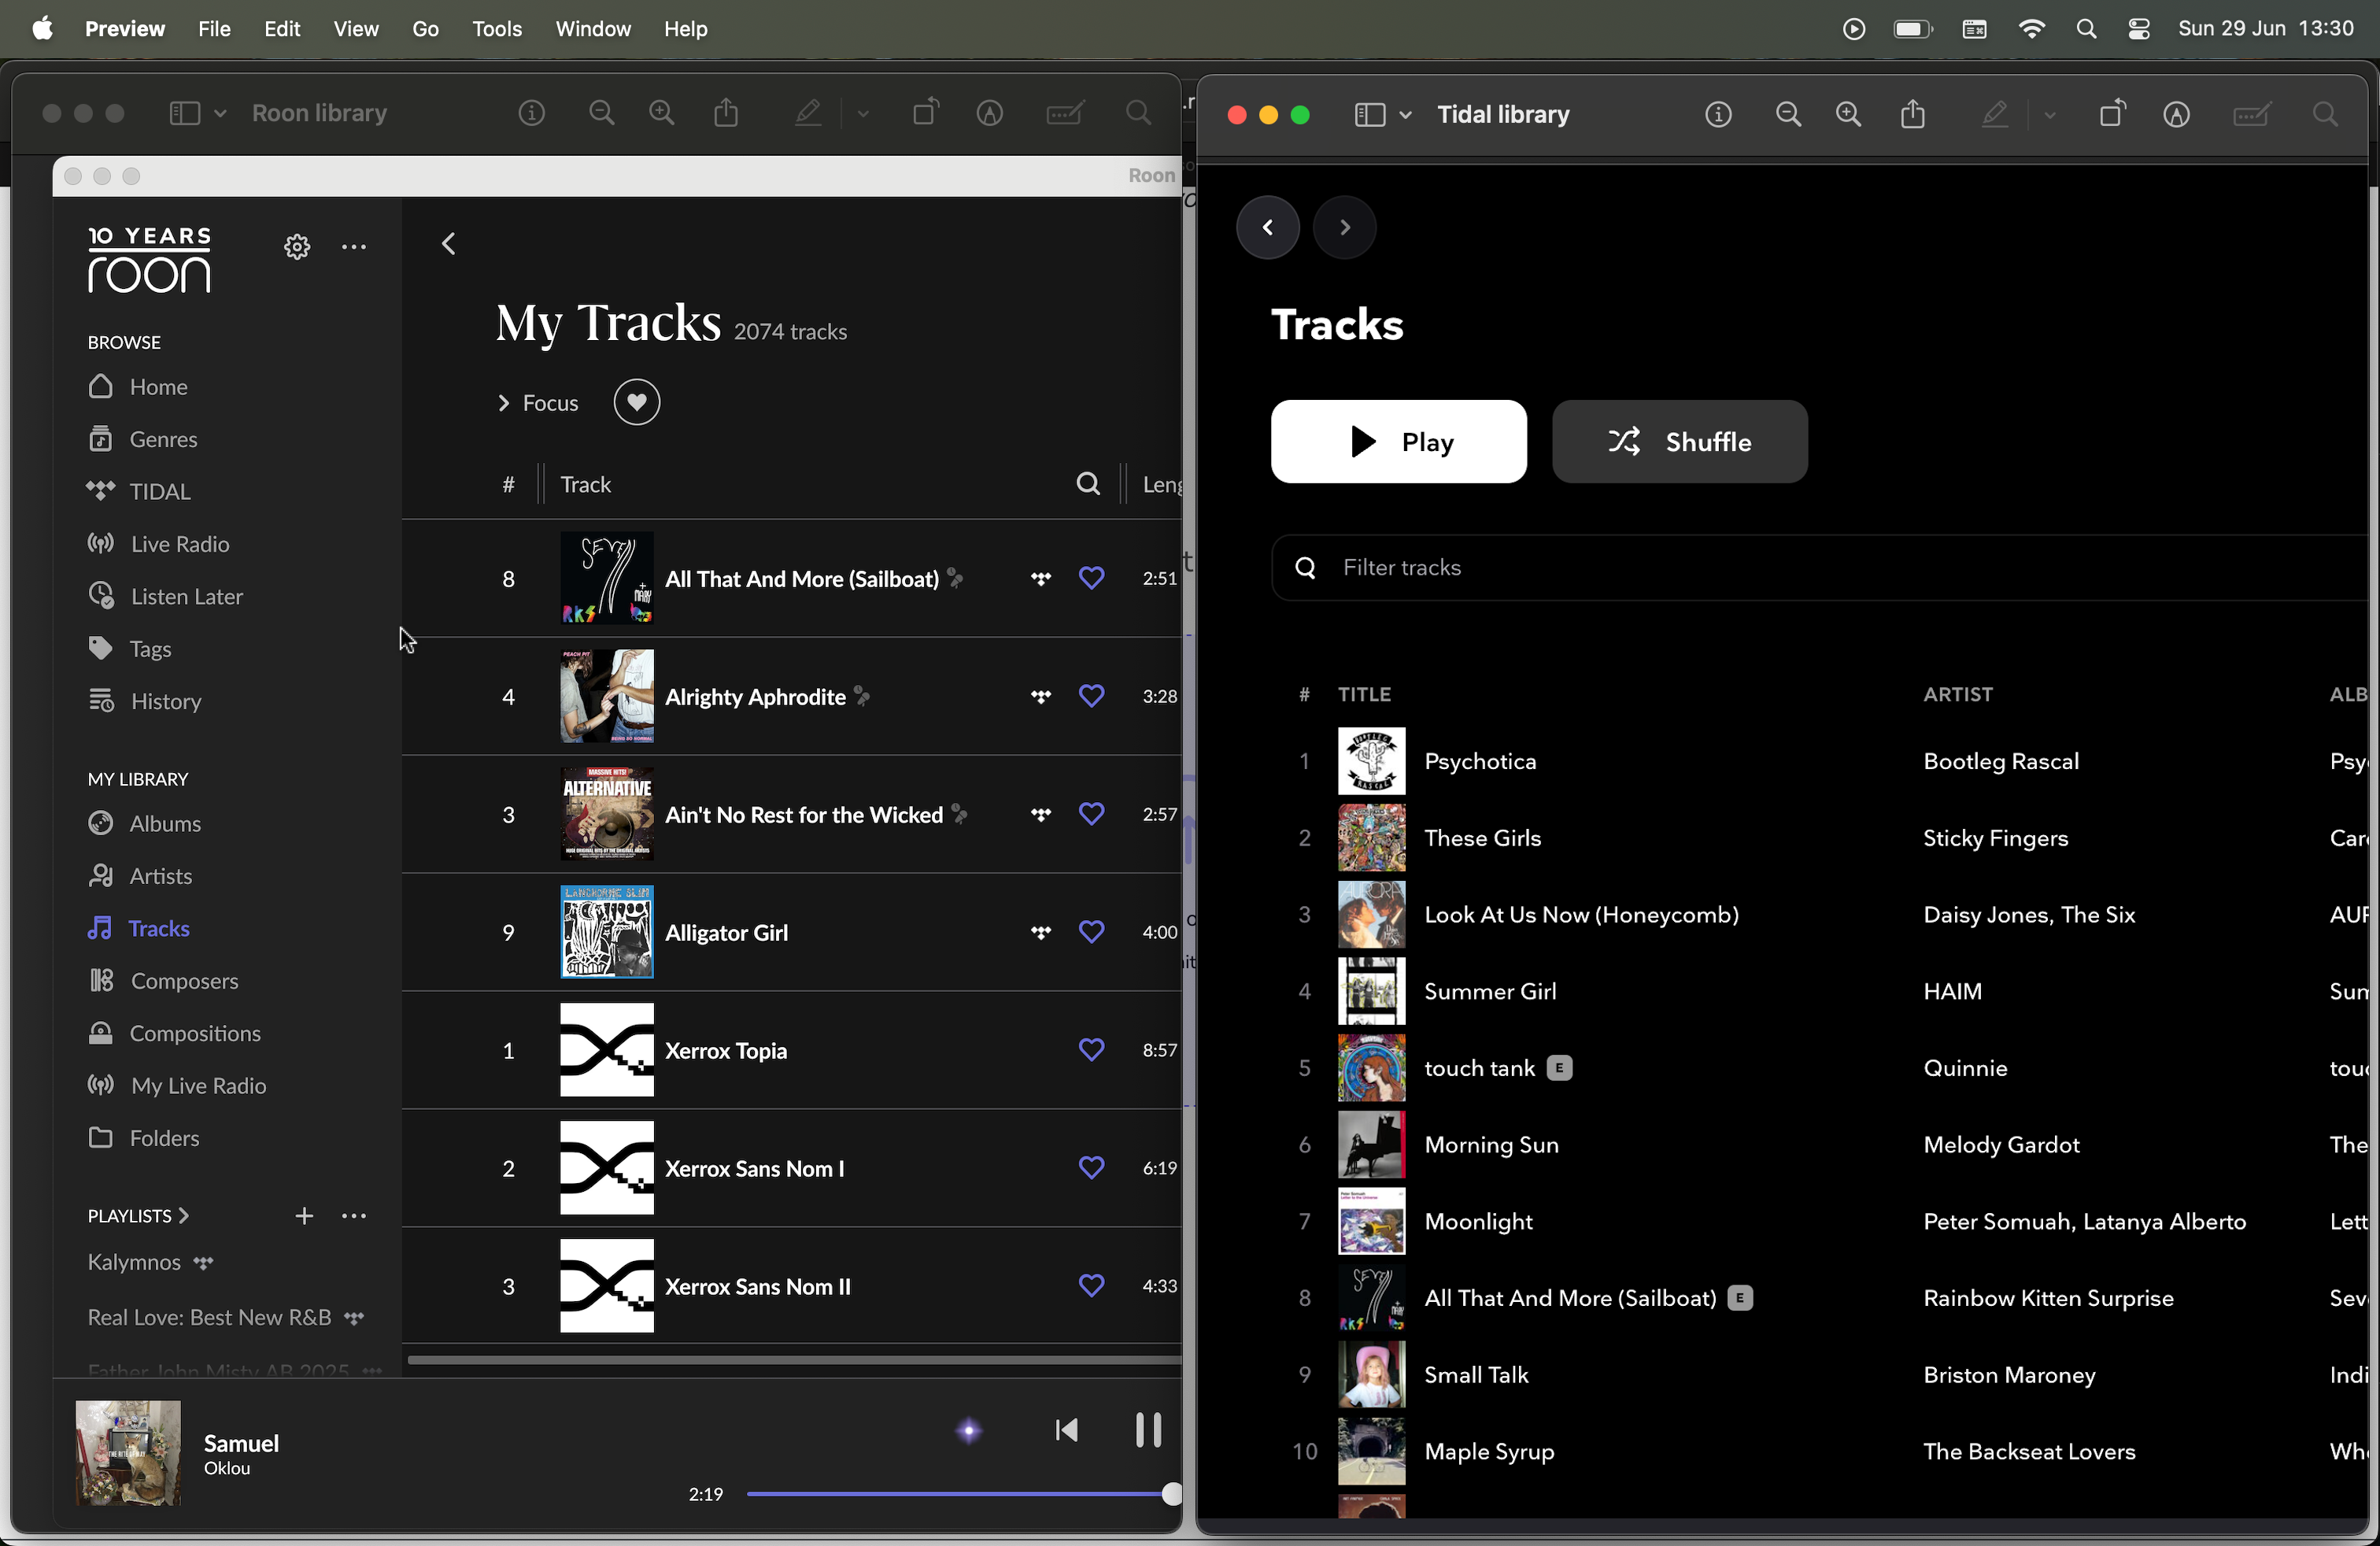The width and height of the screenshot is (2380, 1546).
Task: Open Roon sidebar more options ellipsis
Action: [x=354, y=247]
